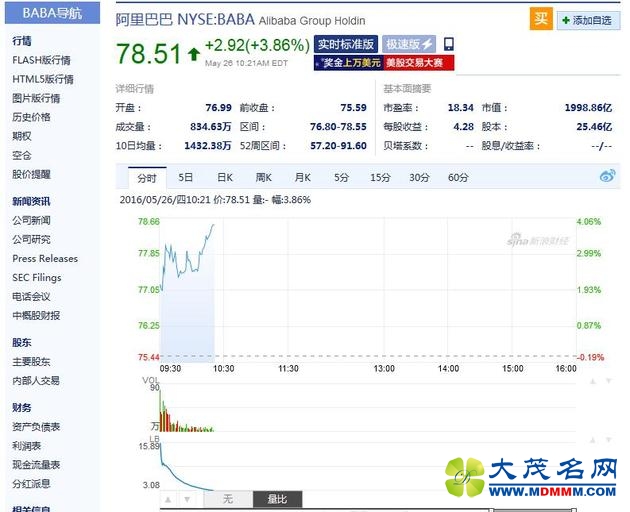
Task: Switch to 实时标准版 real-time standard version
Action: (346, 44)
